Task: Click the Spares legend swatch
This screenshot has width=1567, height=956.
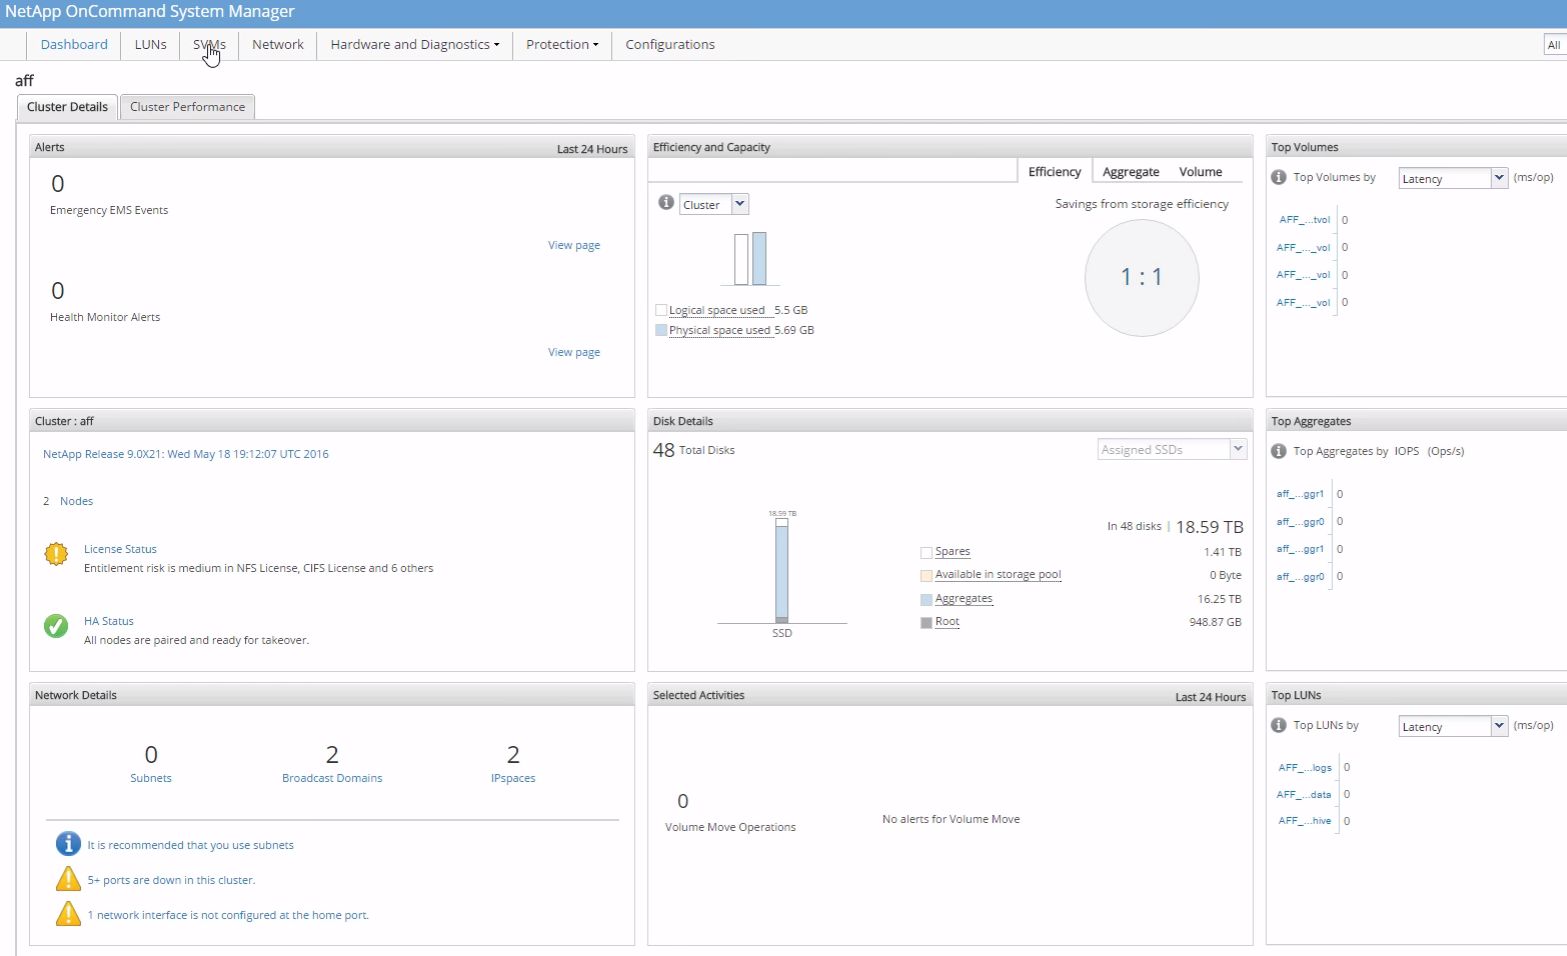Action: point(926,552)
